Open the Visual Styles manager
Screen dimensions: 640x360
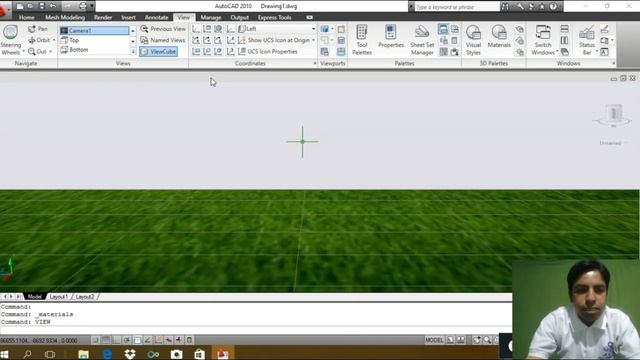pyautogui.click(x=473, y=40)
